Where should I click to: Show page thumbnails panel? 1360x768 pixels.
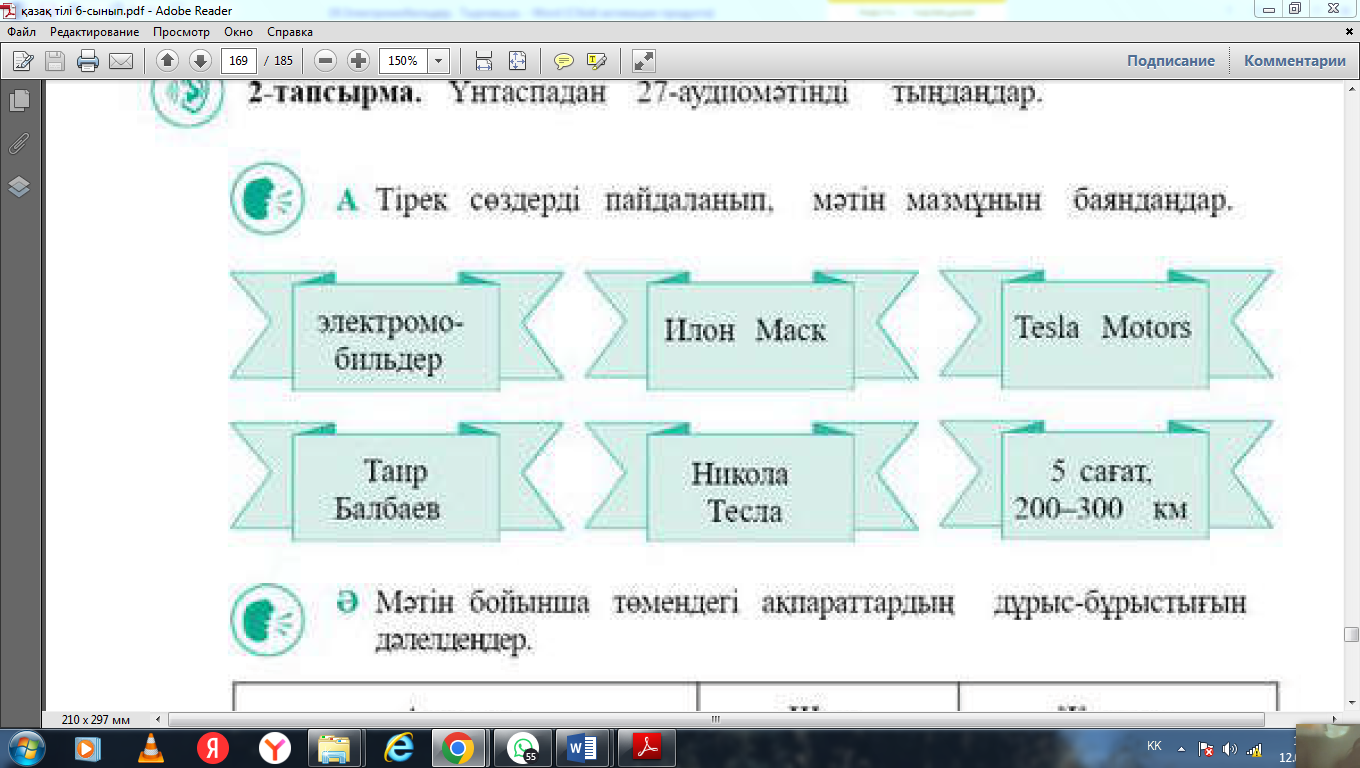click(19, 101)
